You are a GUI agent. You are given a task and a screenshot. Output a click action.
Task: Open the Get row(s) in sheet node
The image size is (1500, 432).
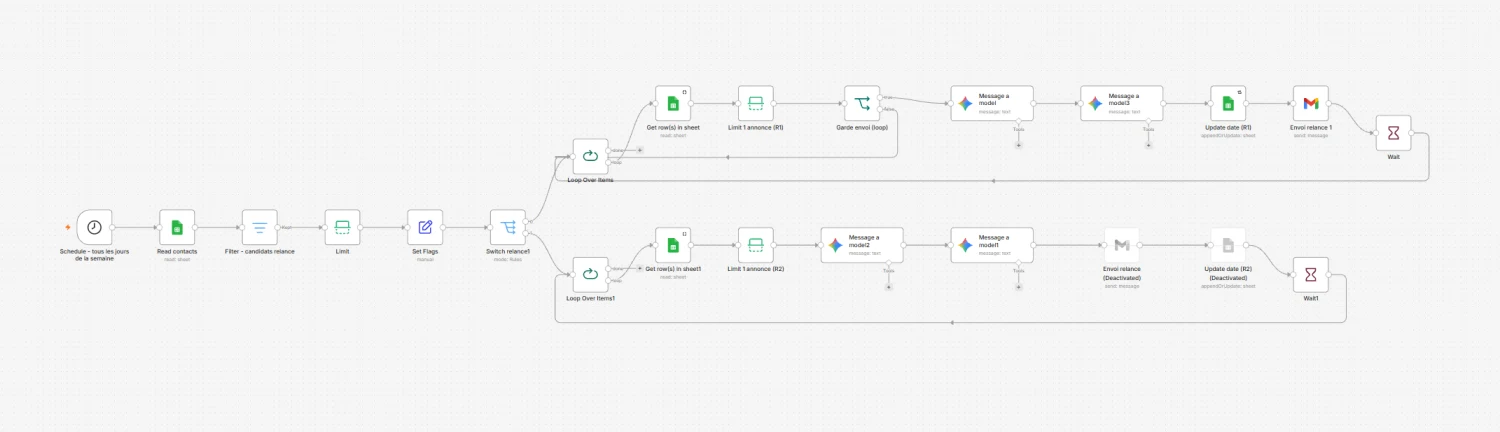[x=674, y=103]
